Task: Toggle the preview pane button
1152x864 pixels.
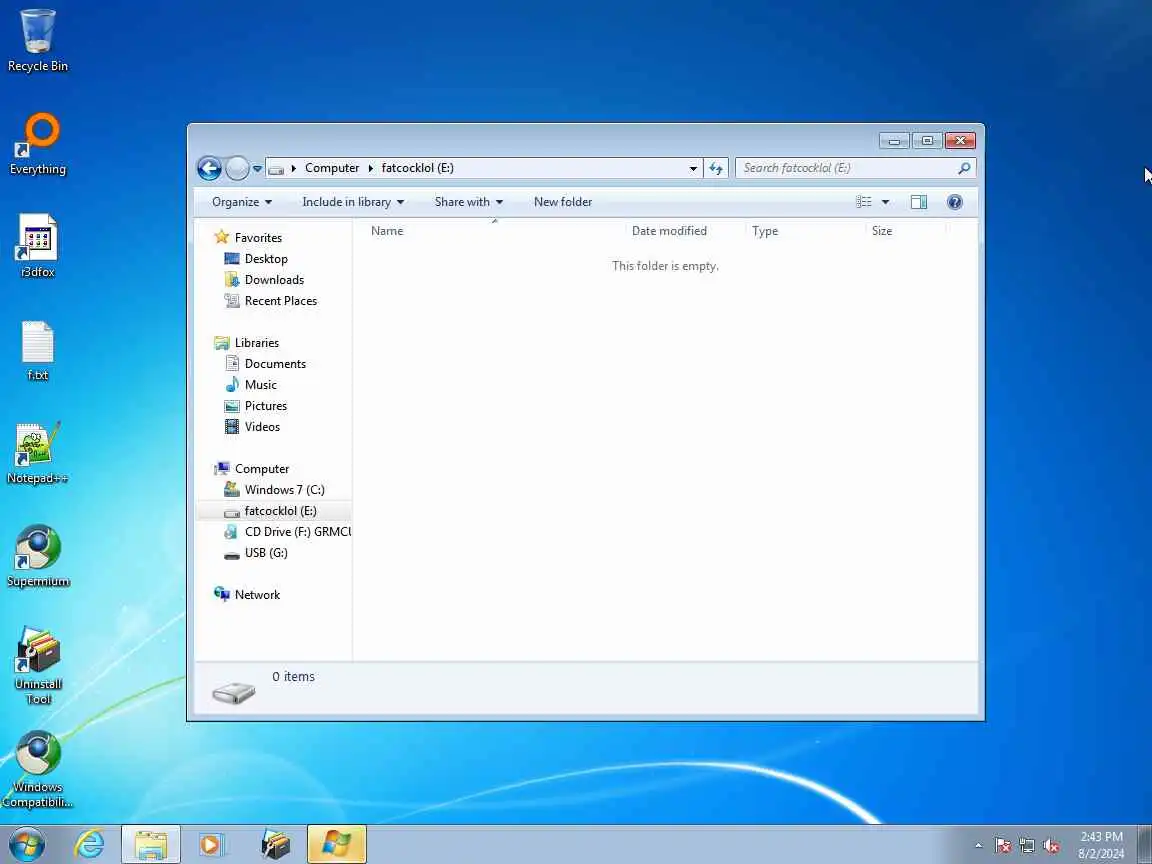Action: pyautogui.click(x=918, y=202)
